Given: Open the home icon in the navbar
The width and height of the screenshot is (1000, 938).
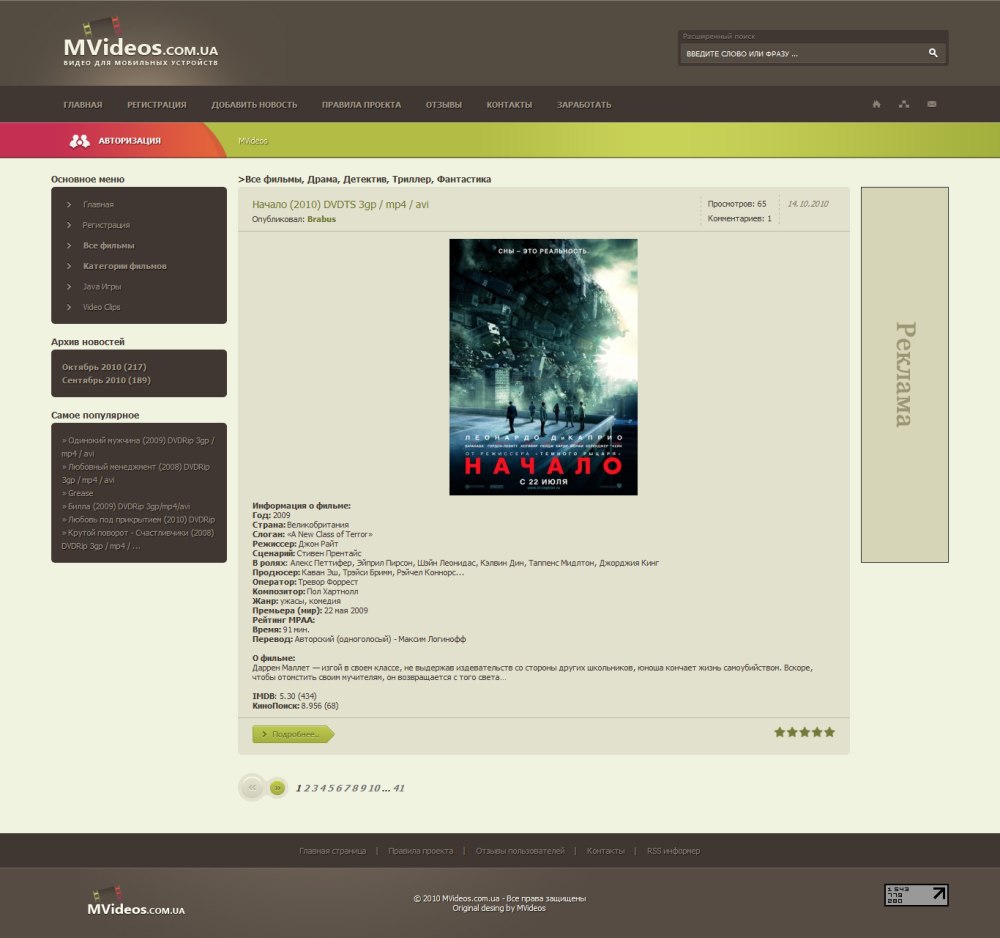Looking at the screenshot, I should click(x=876, y=104).
